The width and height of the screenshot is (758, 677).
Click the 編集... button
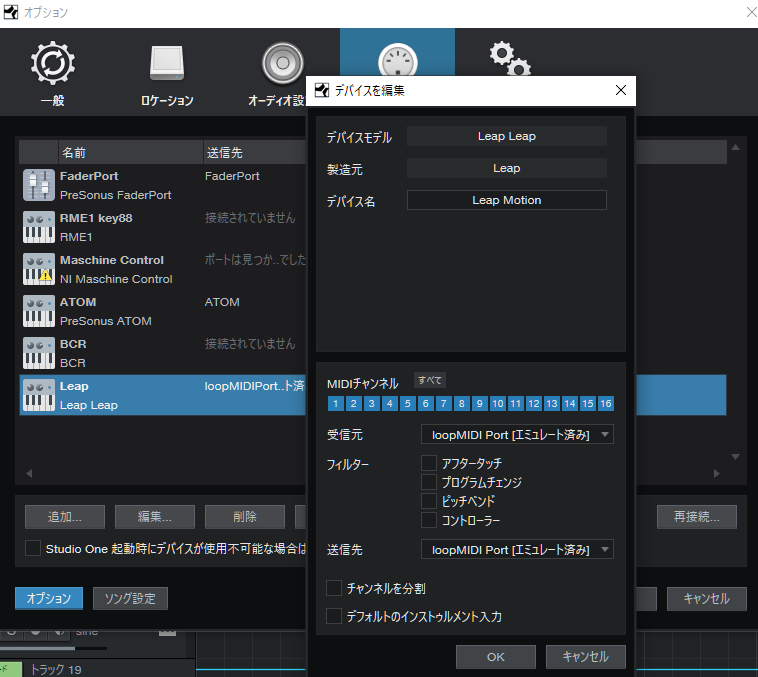click(155, 516)
